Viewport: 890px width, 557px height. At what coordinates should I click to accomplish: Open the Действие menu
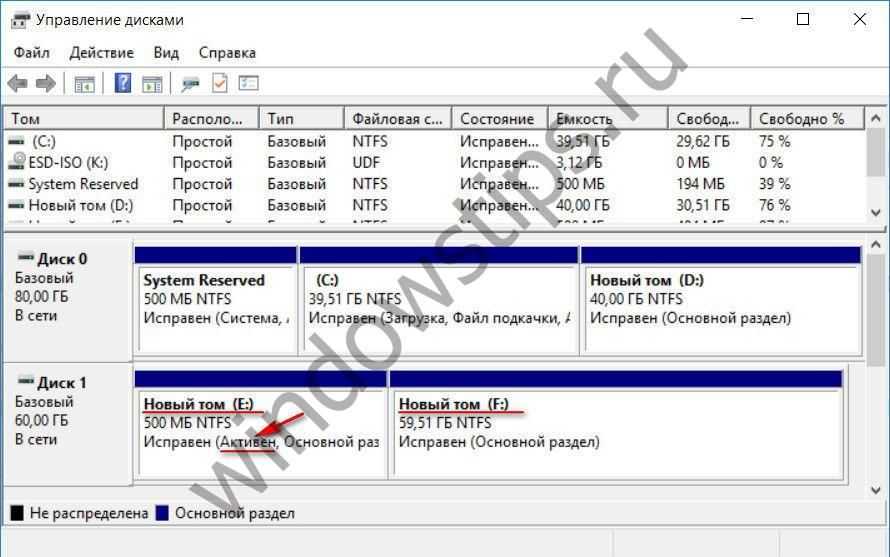click(101, 52)
